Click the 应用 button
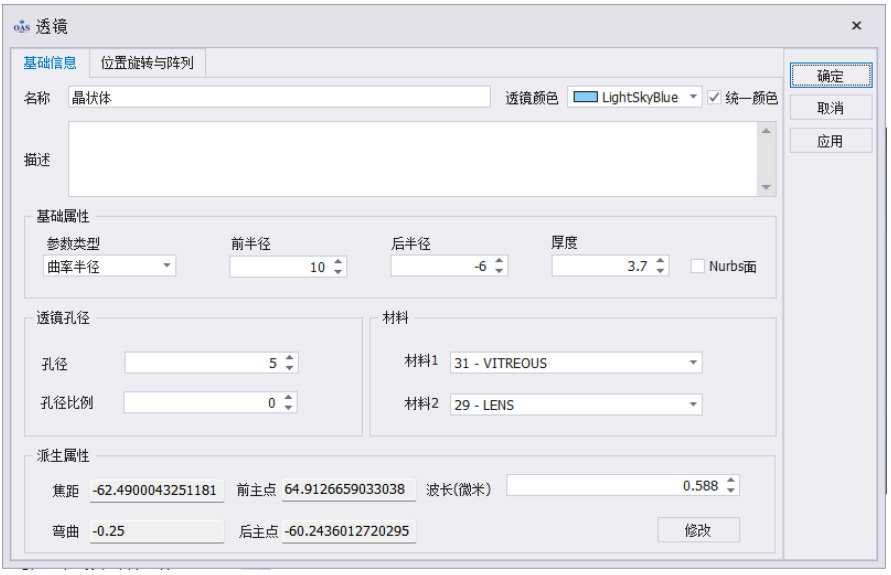The height and width of the screenshot is (575, 891). click(x=829, y=141)
